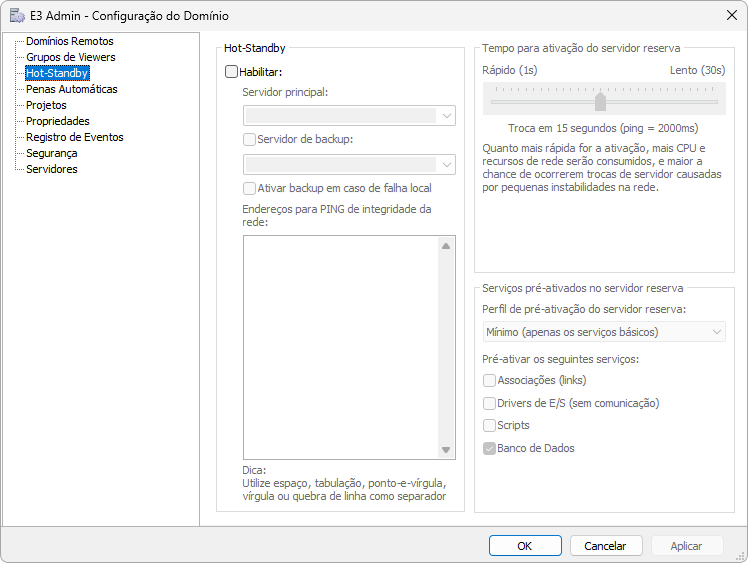This screenshot has height=563, width=748.
Task: Go to Penas Automáticas settings
Action: (x=71, y=89)
